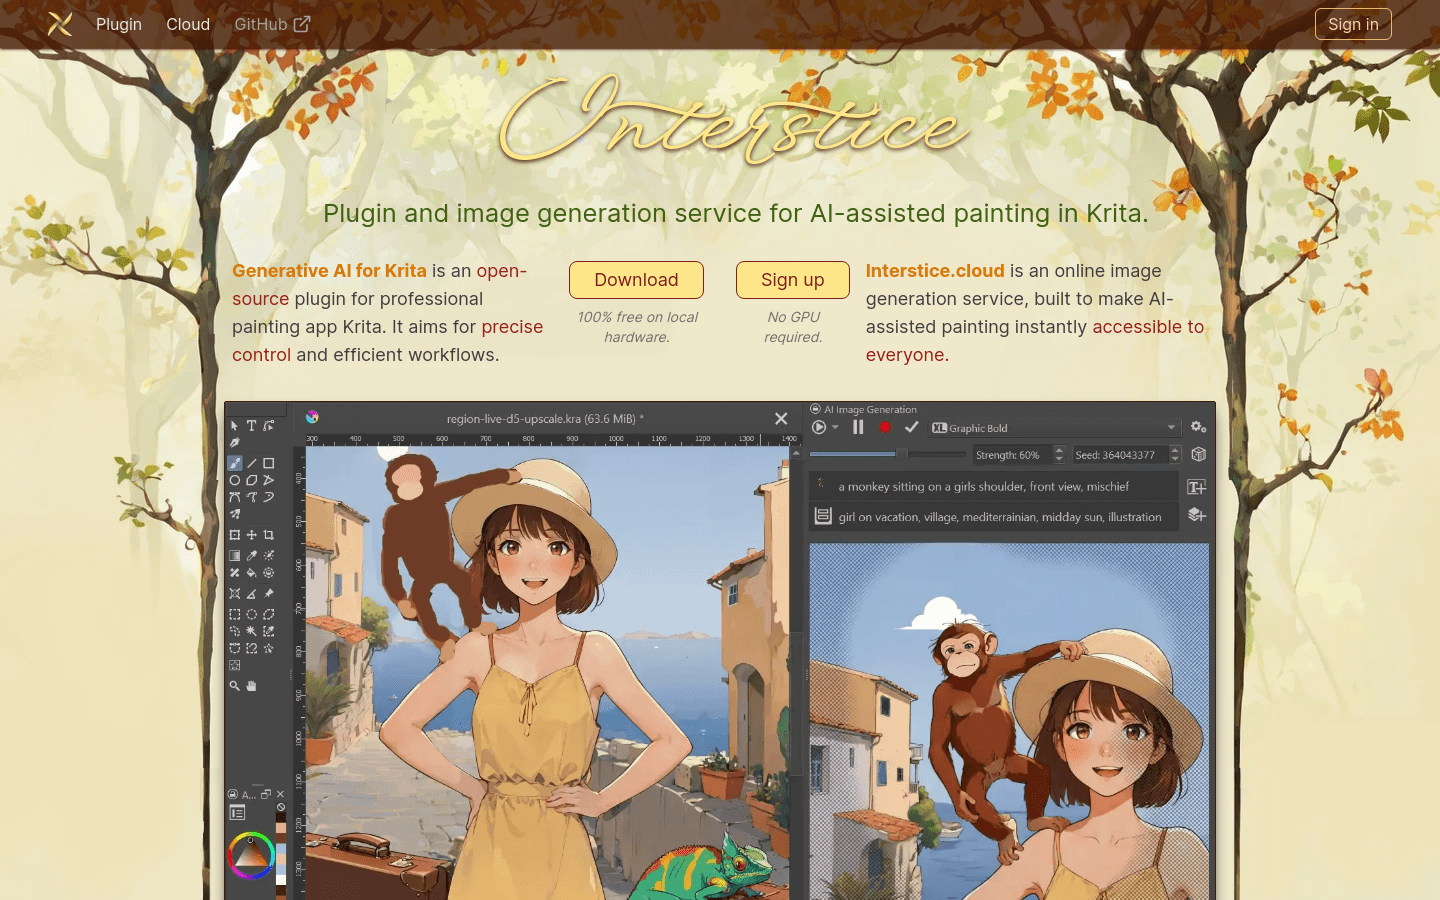Apply result with the checkmark button

(x=911, y=427)
